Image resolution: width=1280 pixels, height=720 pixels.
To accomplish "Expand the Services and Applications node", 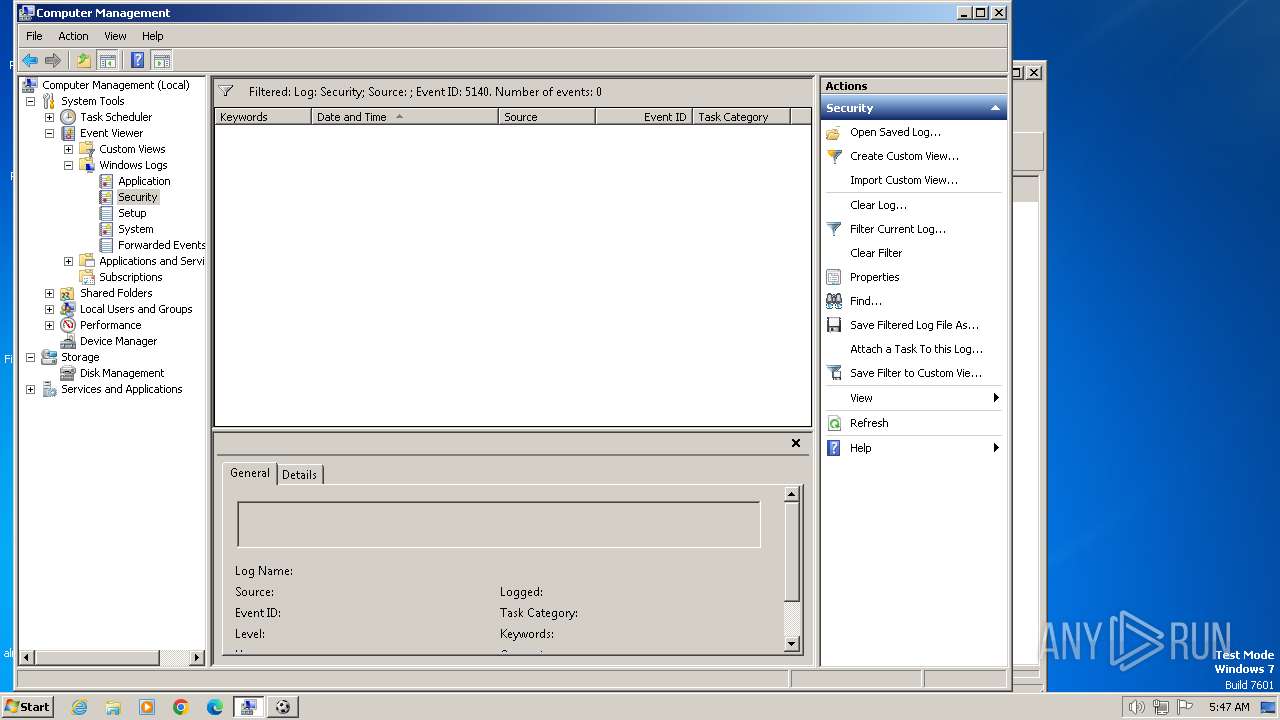I will click(x=30, y=389).
